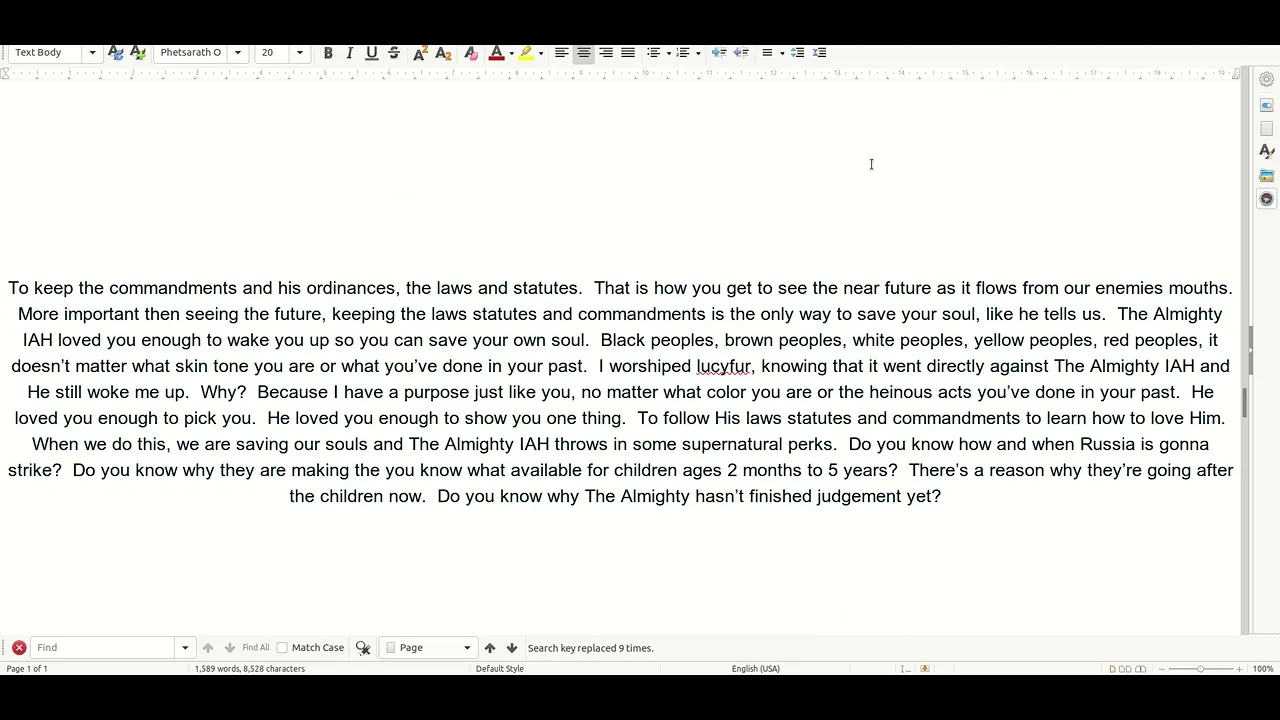Click document modified save indicator
Viewport: 1280px width, 720px height.
click(925, 669)
